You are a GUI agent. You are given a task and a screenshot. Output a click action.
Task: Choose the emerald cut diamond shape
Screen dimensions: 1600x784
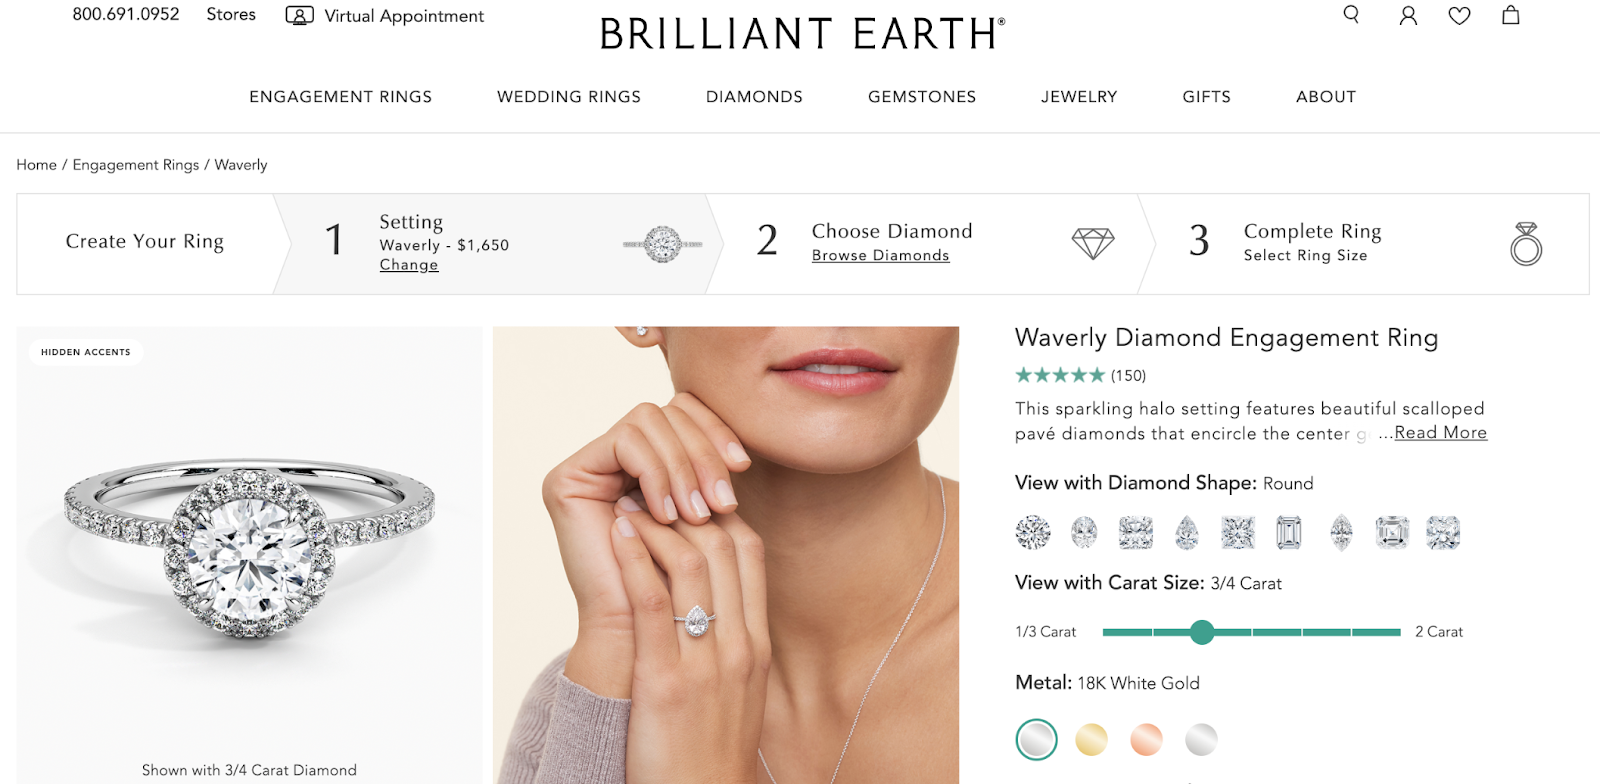point(1289,533)
